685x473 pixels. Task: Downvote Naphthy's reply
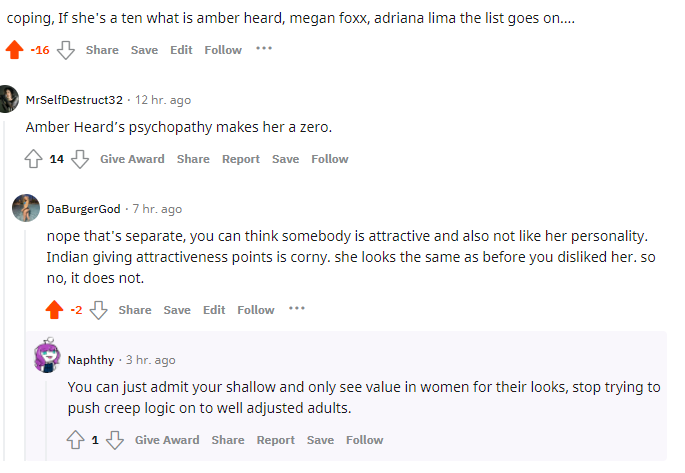pos(115,440)
